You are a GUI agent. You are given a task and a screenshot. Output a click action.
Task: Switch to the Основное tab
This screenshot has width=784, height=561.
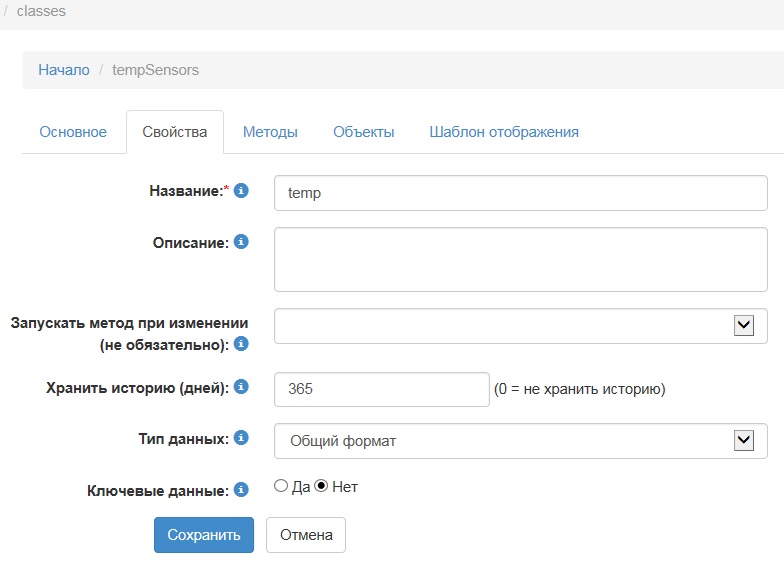coord(73,132)
